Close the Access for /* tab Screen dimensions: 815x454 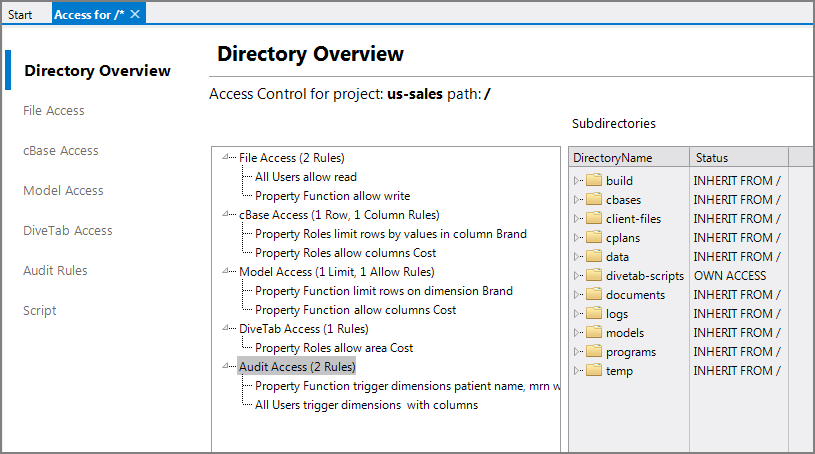135,14
